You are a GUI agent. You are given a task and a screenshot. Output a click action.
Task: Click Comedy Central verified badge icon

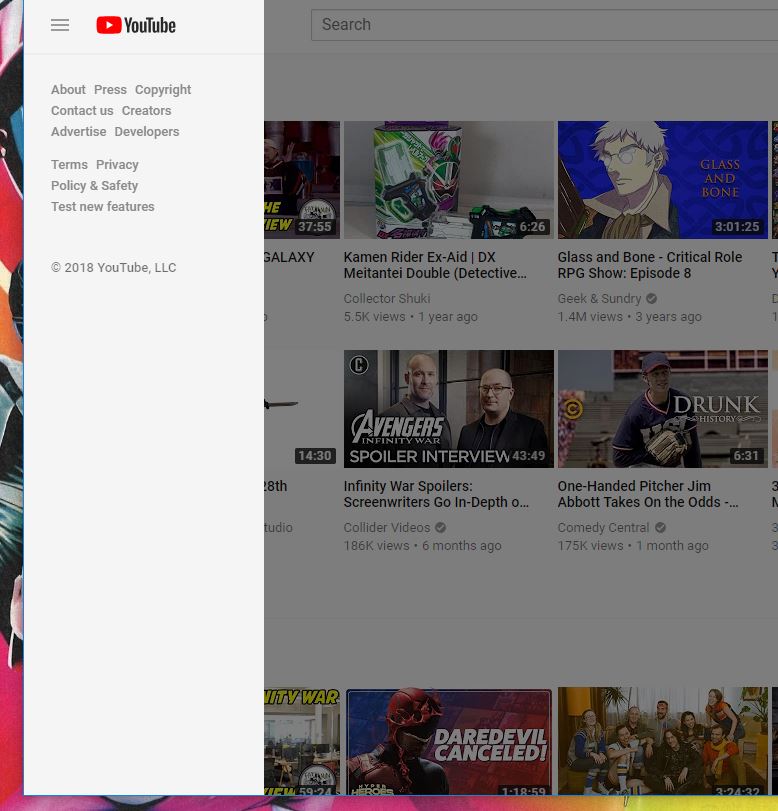coord(660,528)
